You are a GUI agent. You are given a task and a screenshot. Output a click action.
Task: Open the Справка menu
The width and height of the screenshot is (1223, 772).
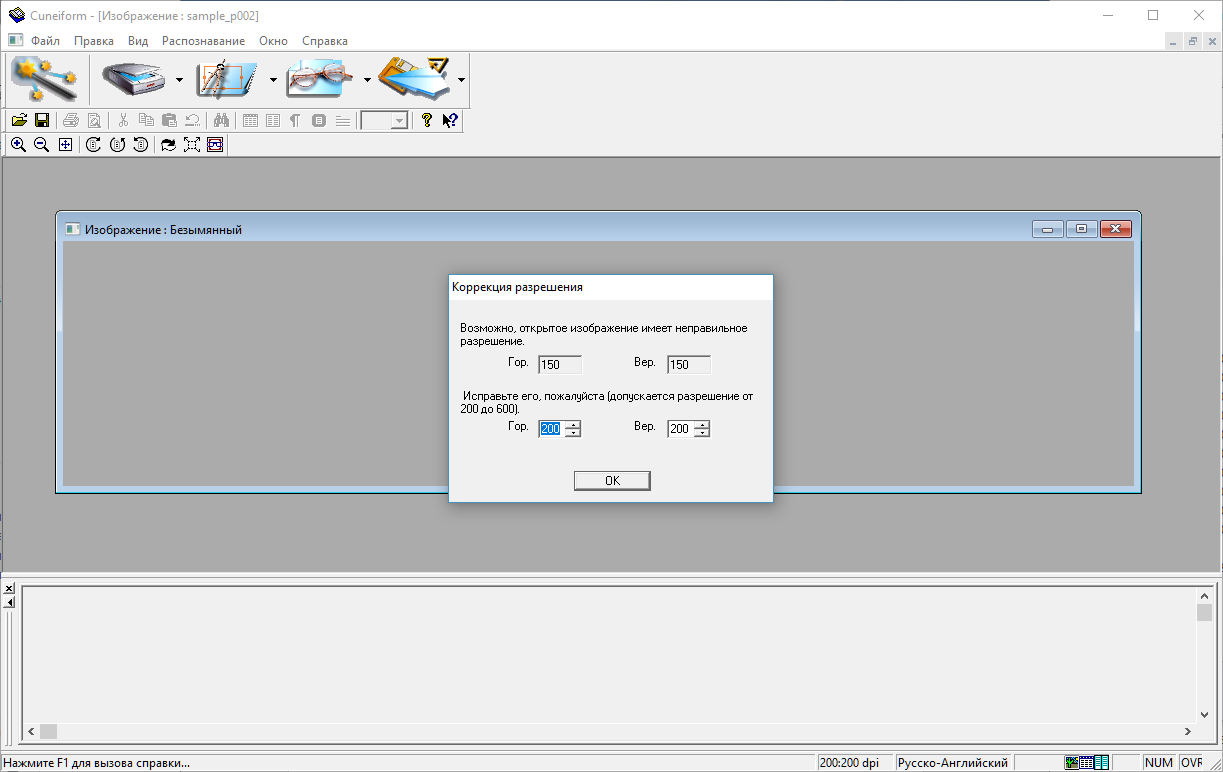(325, 41)
